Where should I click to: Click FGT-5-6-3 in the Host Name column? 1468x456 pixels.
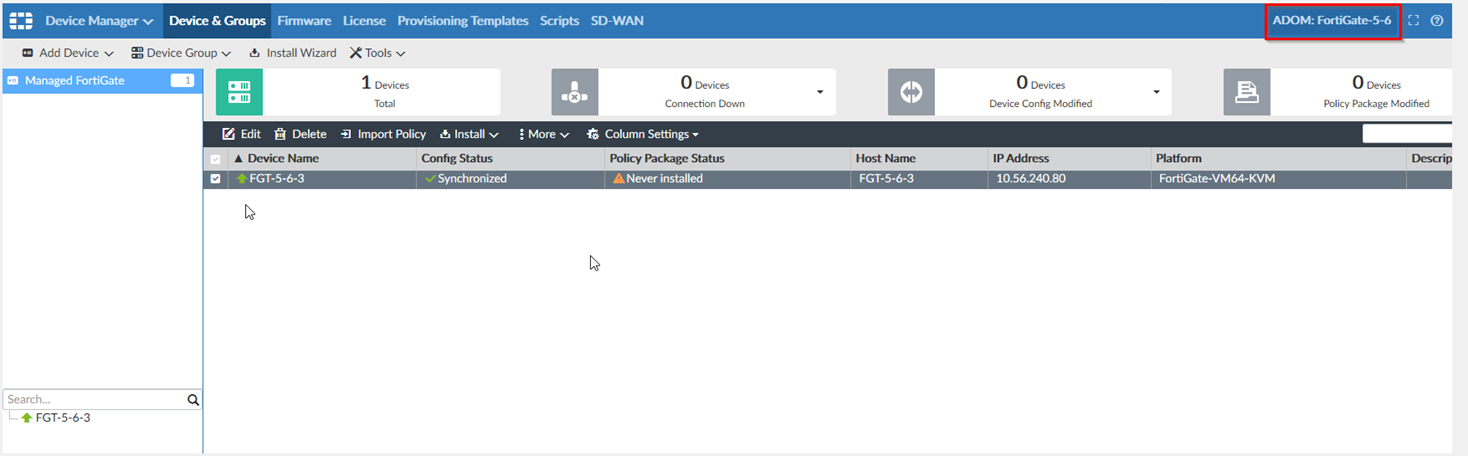pyautogui.click(x=886, y=179)
